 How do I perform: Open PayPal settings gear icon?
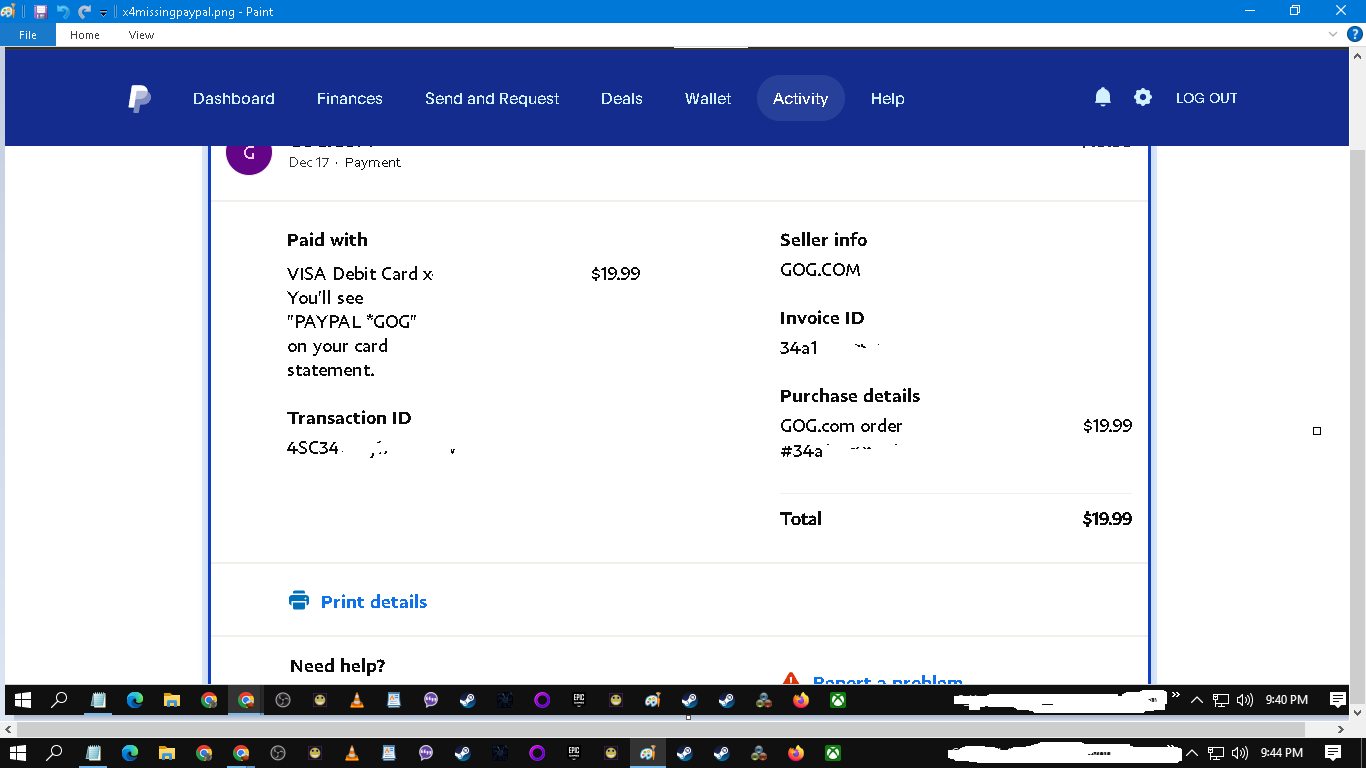(1143, 97)
